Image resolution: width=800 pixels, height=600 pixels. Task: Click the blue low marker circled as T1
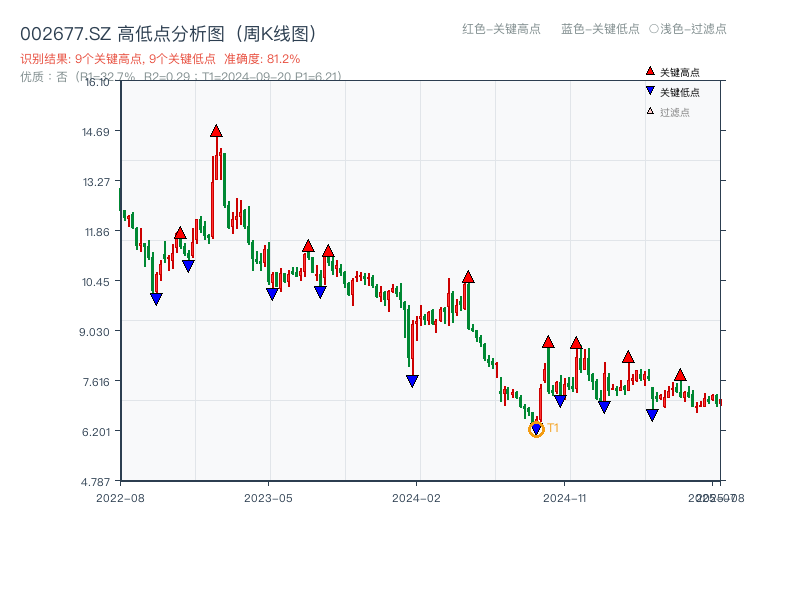click(x=536, y=430)
